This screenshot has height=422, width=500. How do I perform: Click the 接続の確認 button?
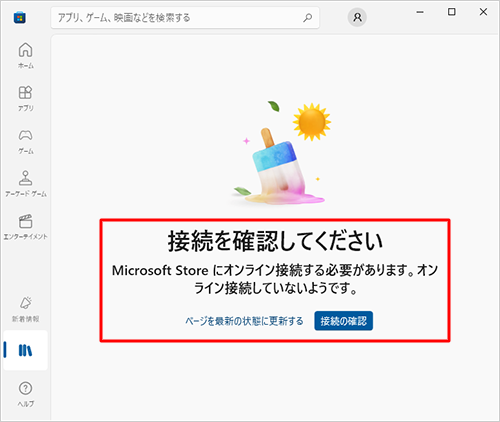point(343,321)
